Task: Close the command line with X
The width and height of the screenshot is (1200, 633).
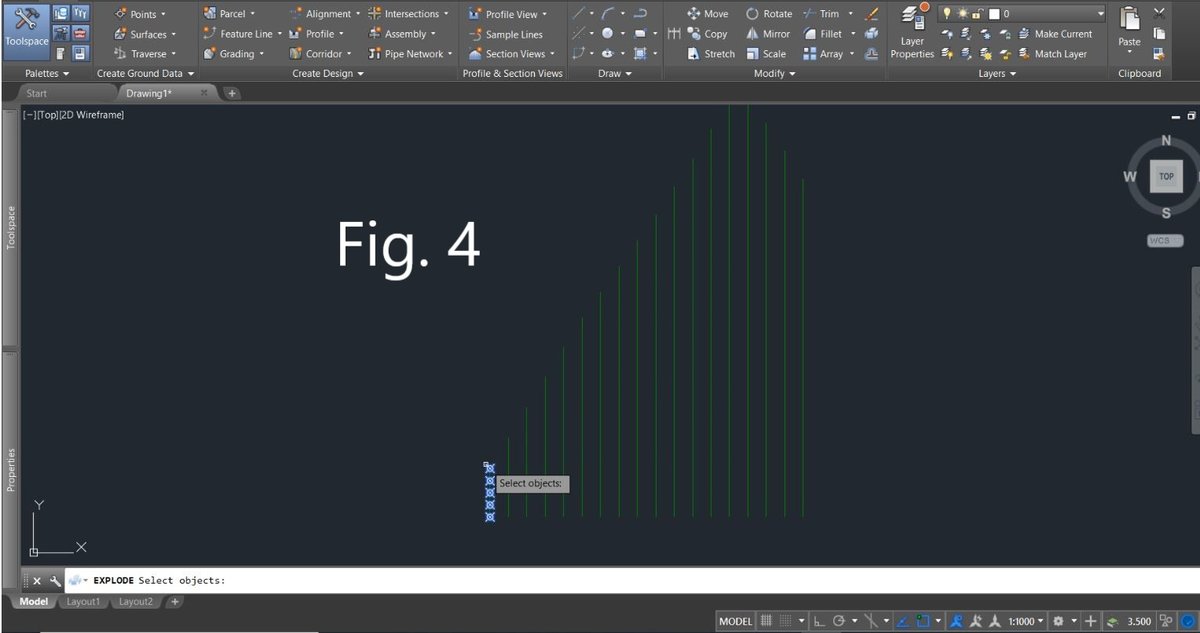Action: pos(37,580)
